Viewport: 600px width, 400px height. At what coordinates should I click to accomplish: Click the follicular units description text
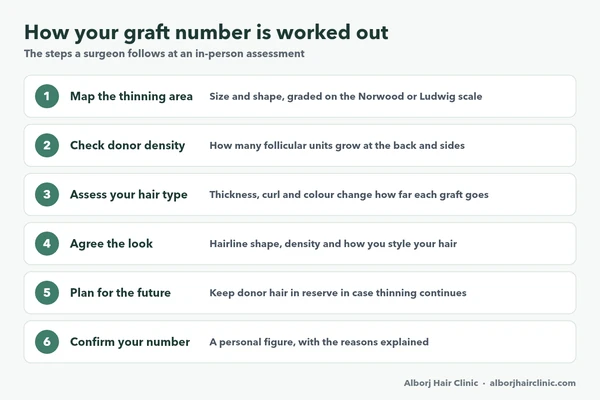coord(337,145)
